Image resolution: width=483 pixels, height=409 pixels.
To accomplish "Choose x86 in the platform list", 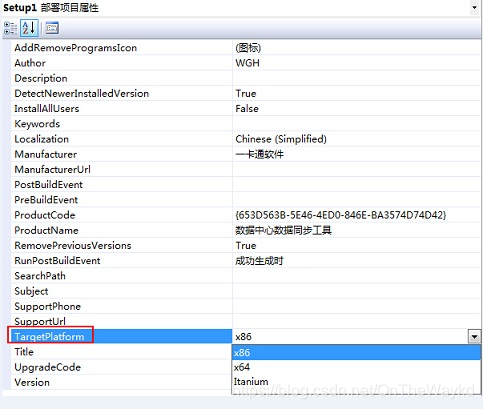I will [356, 353].
